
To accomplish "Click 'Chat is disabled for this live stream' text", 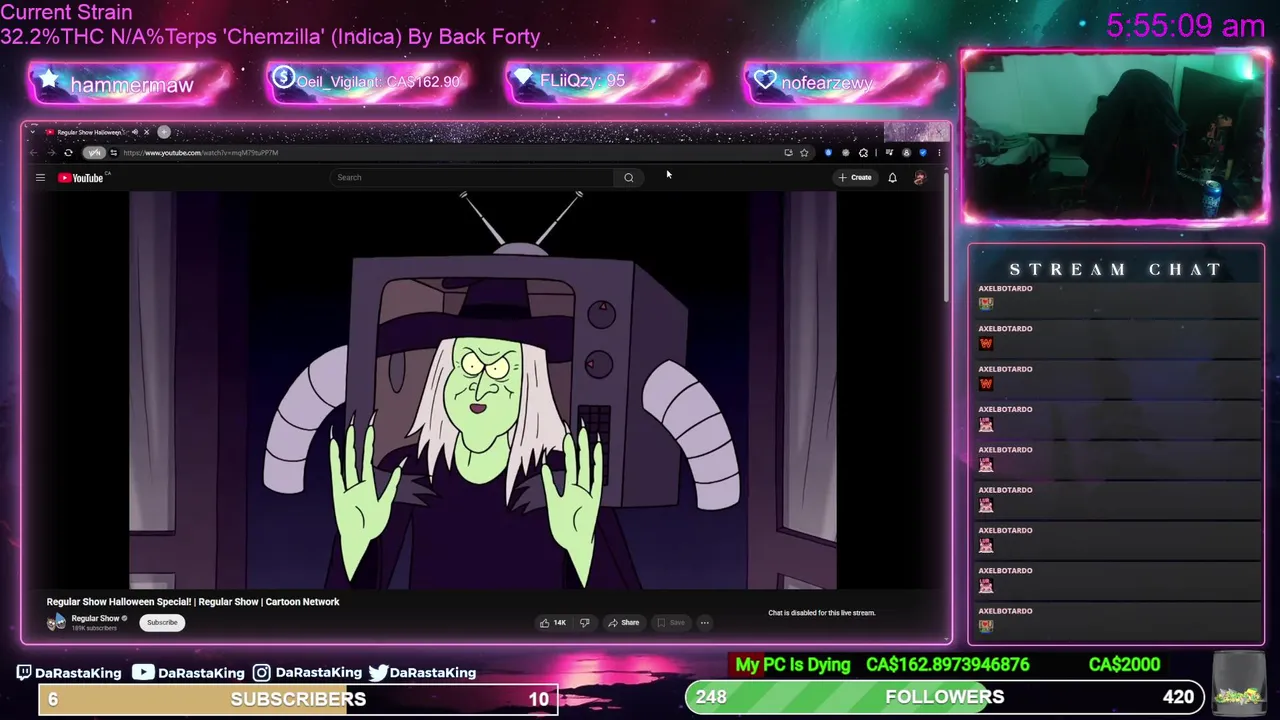I will pos(822,613).
